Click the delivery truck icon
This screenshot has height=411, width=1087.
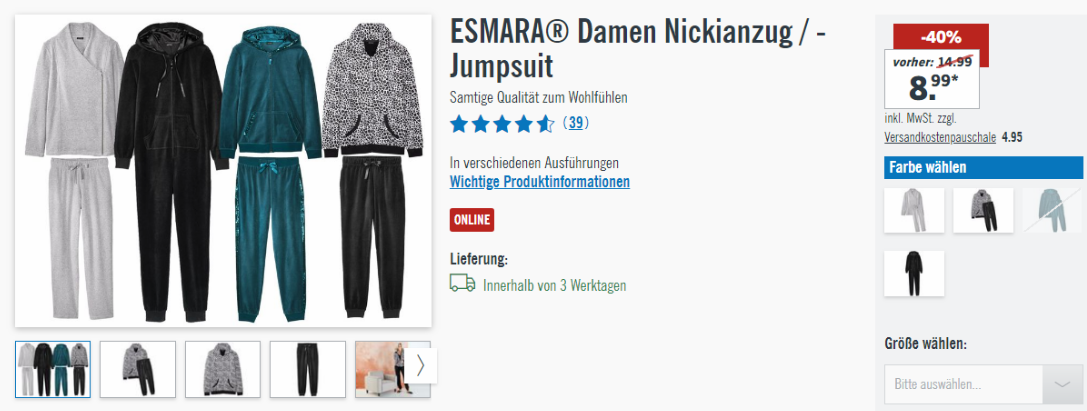(x=462, y=283)
